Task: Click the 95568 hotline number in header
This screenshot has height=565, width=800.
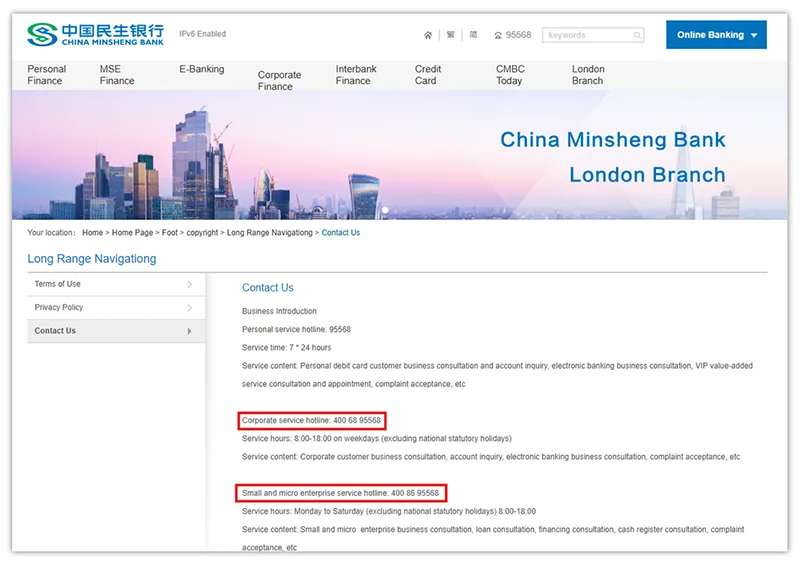Action: click(518, 35)
